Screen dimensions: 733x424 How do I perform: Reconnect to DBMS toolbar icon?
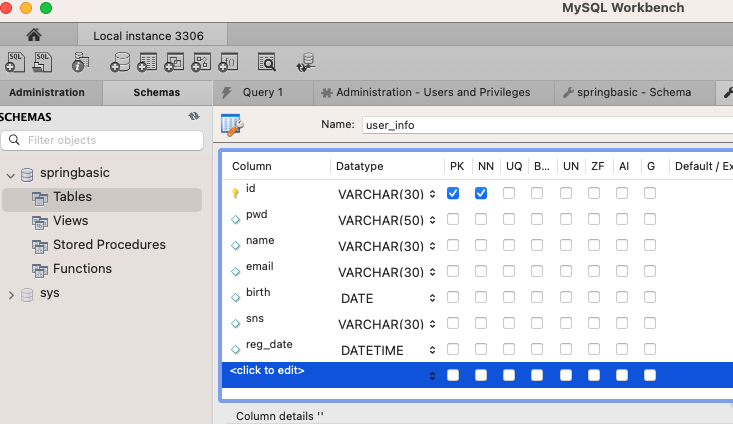pos(306,62)
